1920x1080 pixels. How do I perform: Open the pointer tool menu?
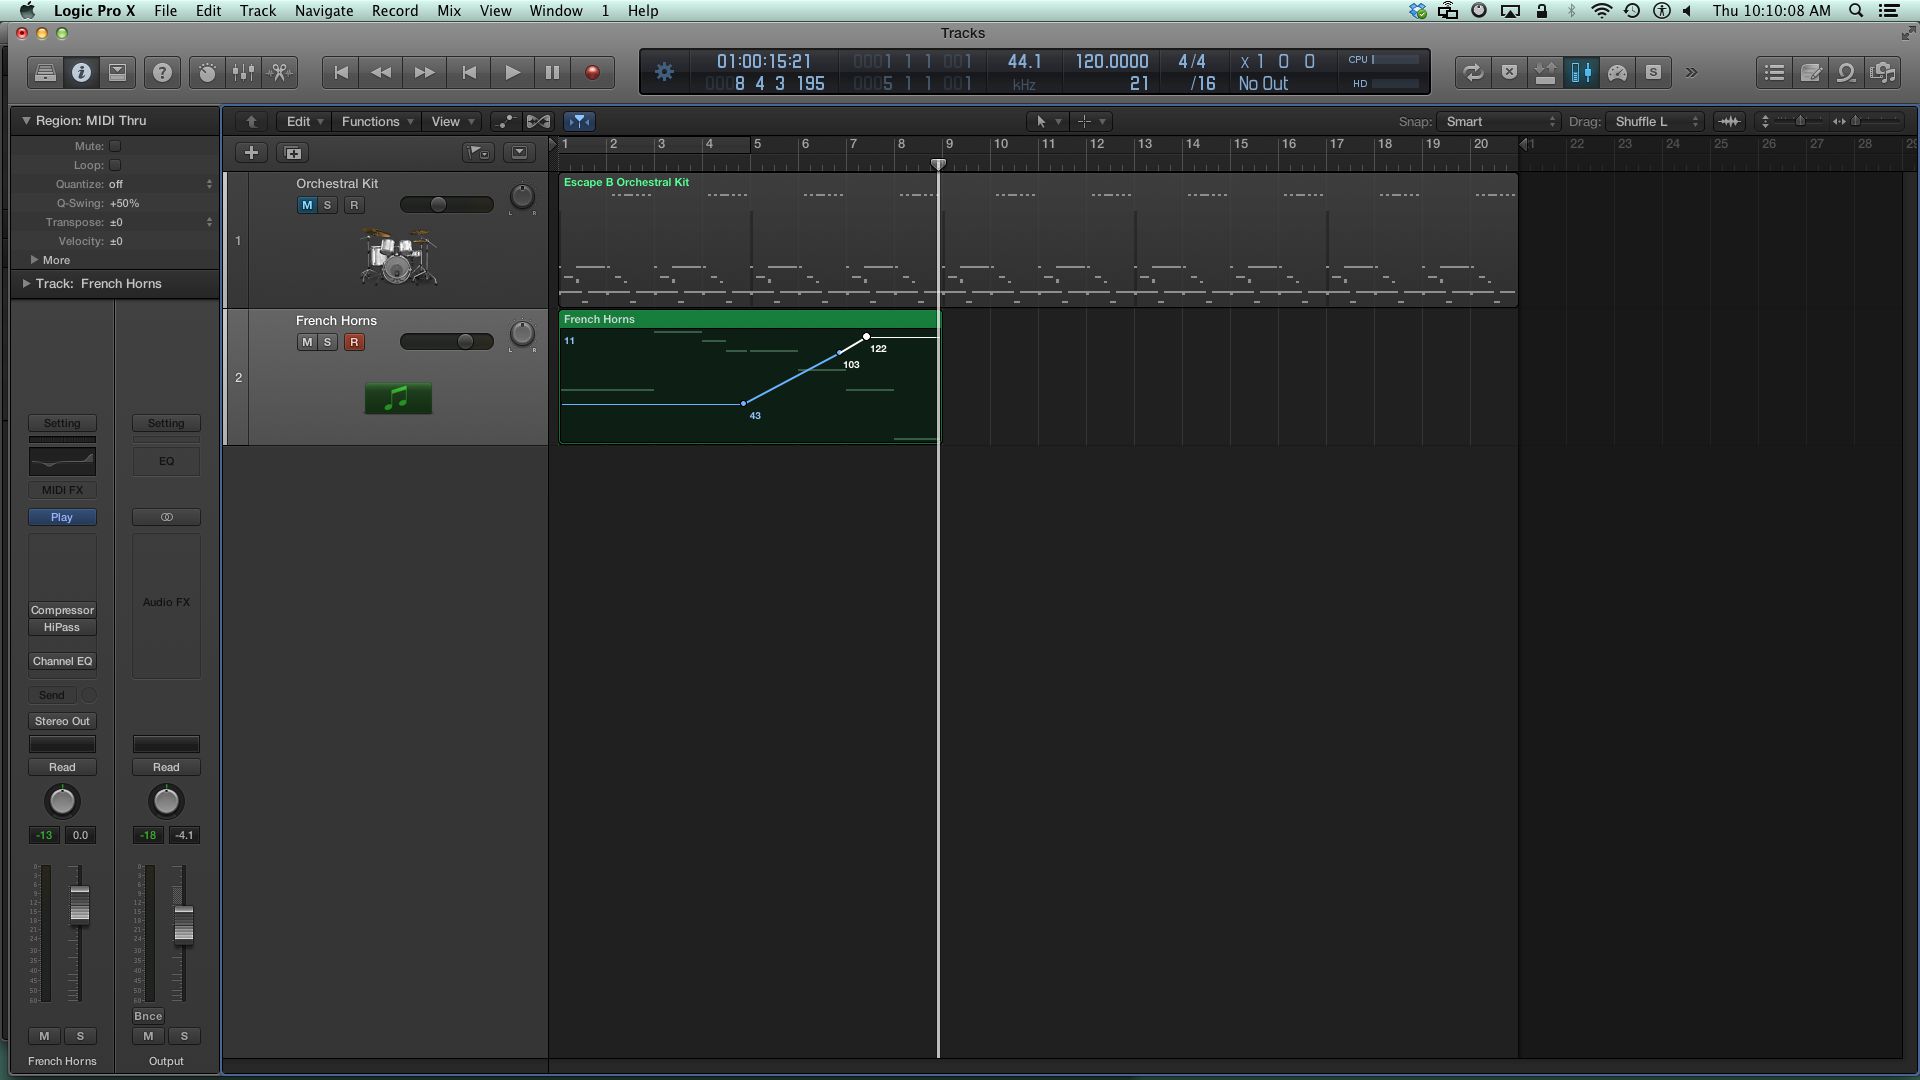tap(1047, 121)
